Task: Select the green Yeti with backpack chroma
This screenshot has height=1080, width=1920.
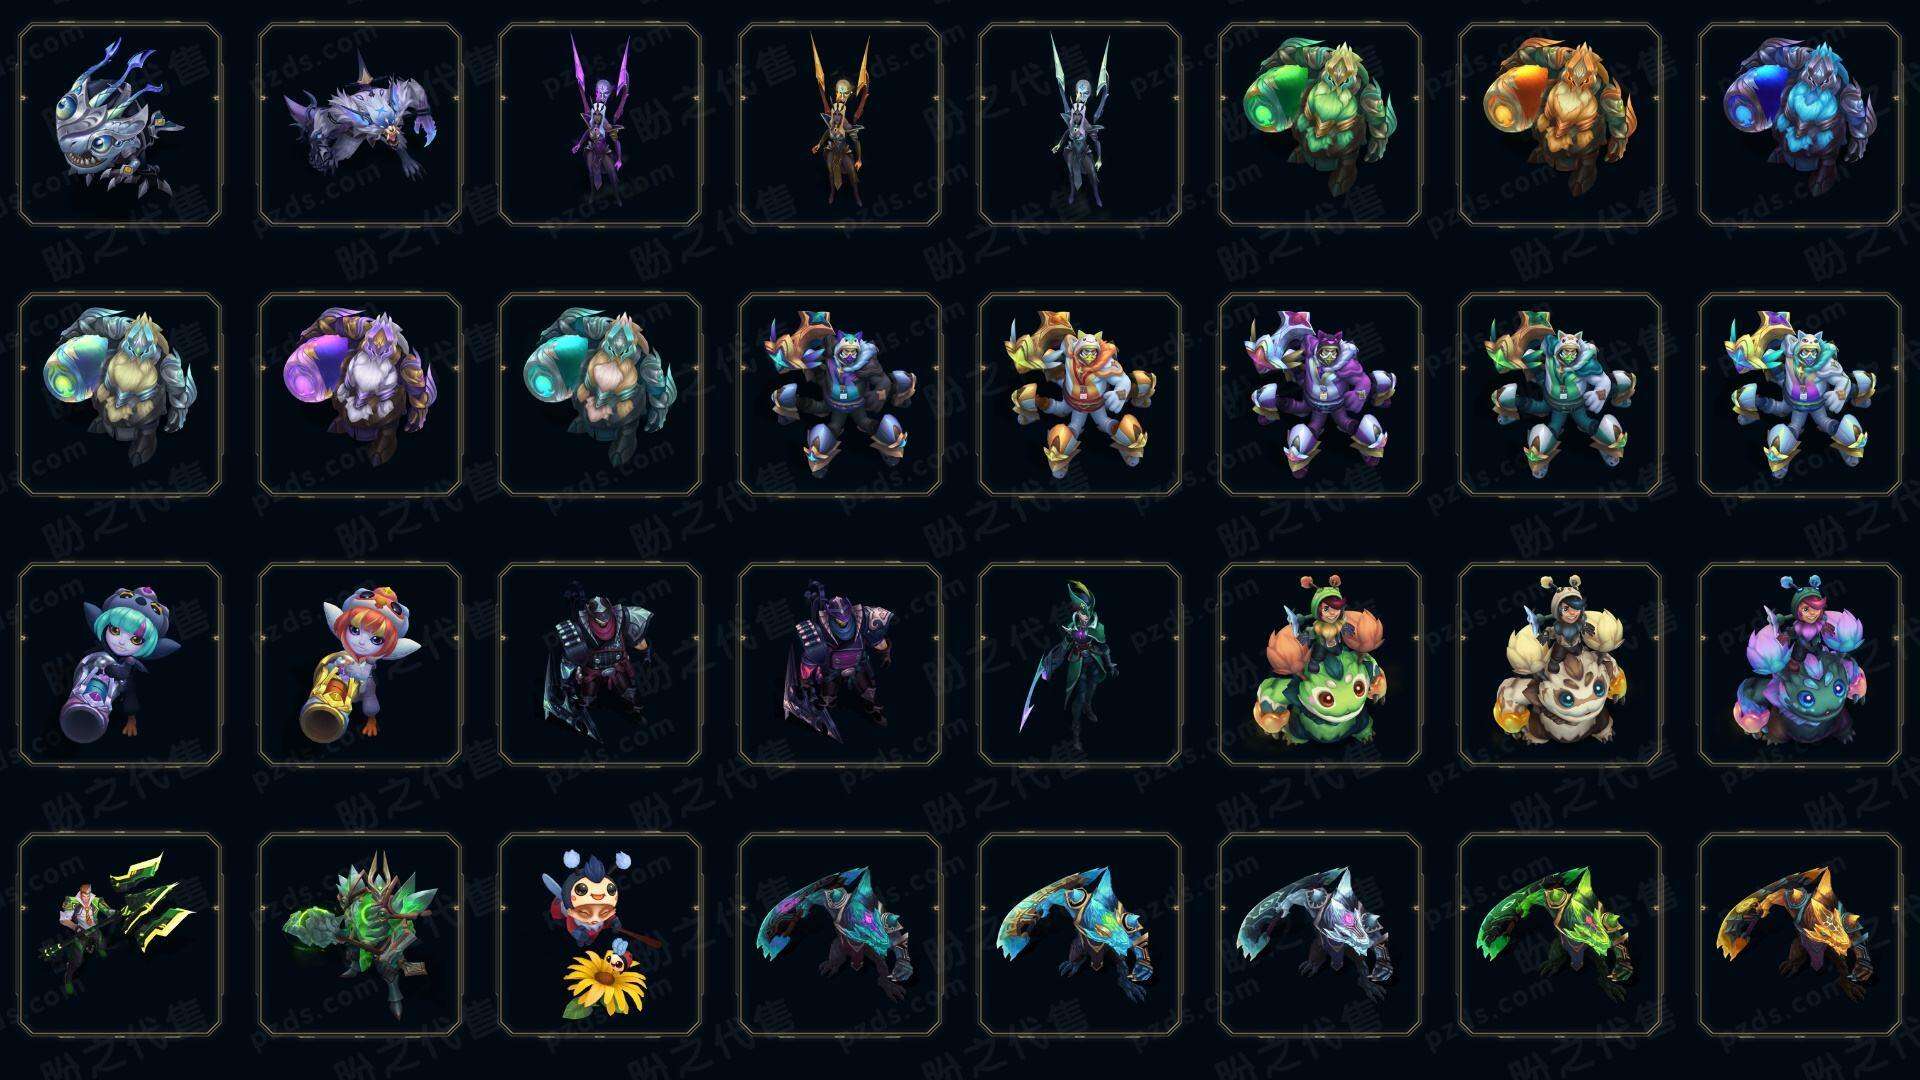Action: click(1320, 125)
